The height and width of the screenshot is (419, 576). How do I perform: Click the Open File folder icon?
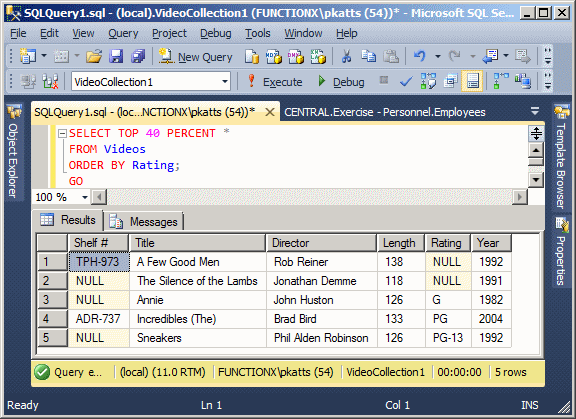[x=94, y=57]
